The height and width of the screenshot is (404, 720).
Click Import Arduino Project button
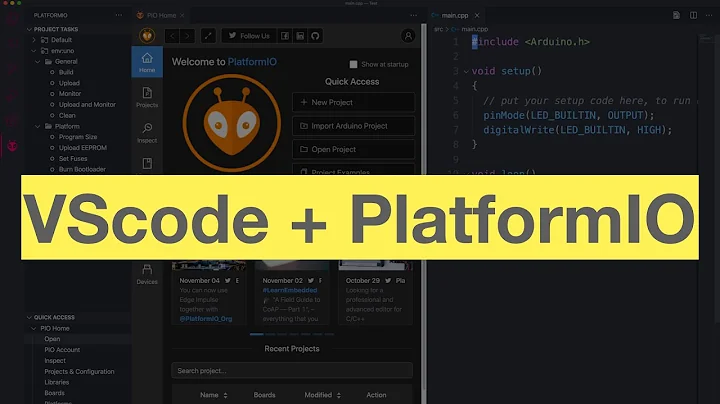[354, 126]
